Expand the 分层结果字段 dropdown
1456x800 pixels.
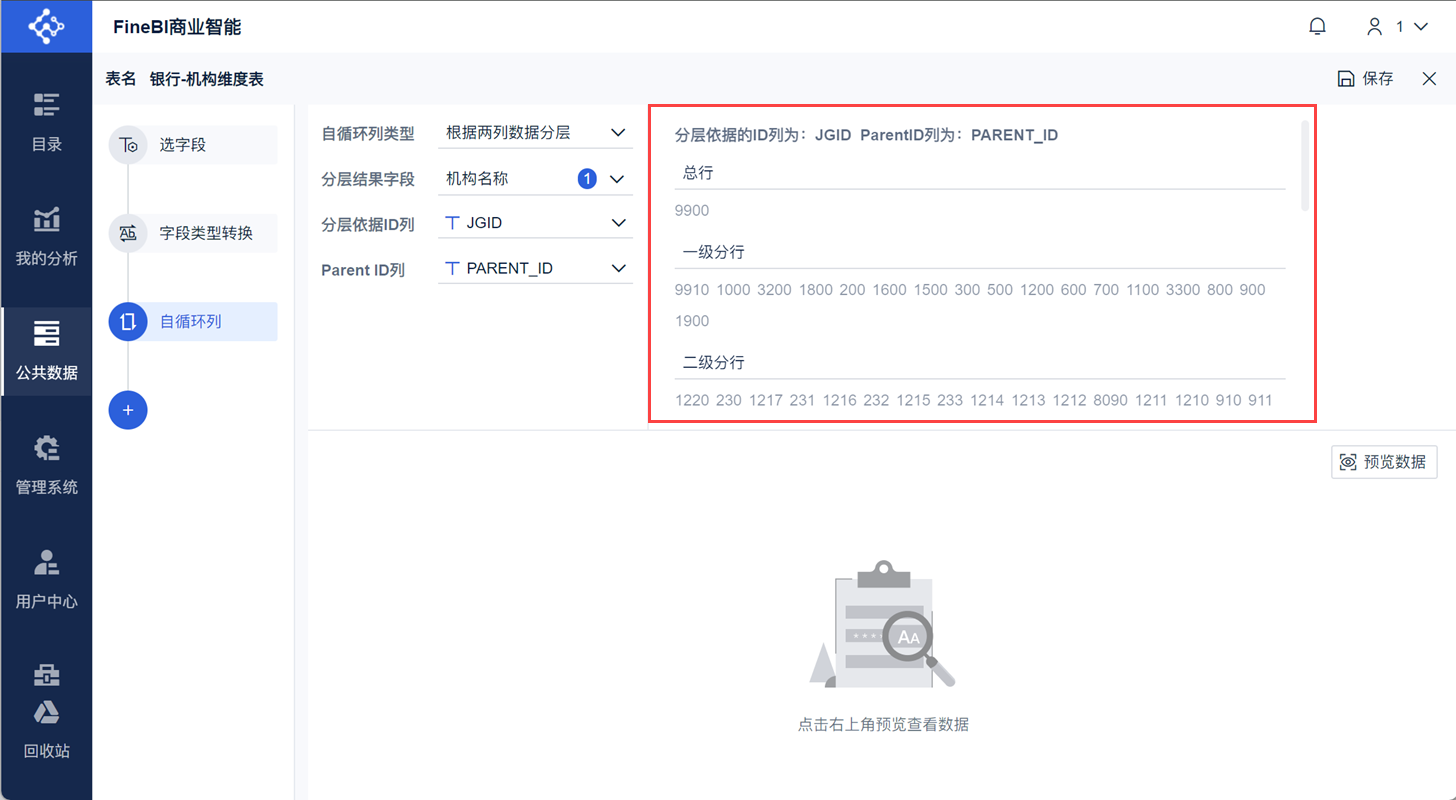(x=535, y=179)
